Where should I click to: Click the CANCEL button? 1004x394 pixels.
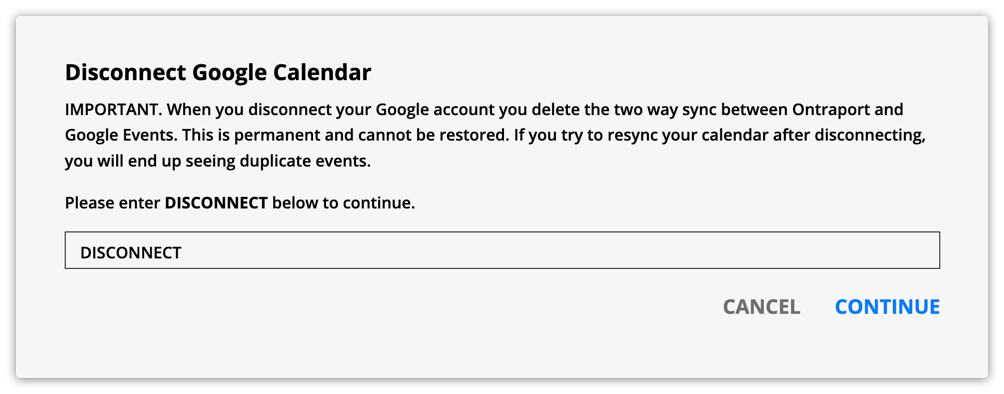point(761,307)
